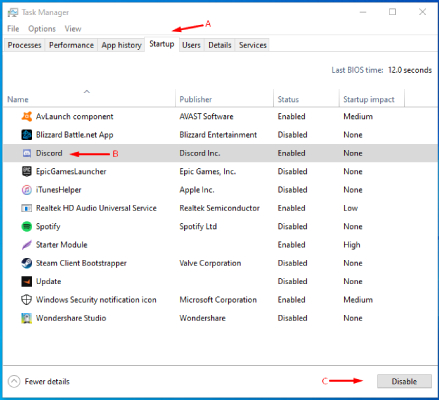Click the 'Fewer details' label
439x400 pixels.
tap(47, 381)
